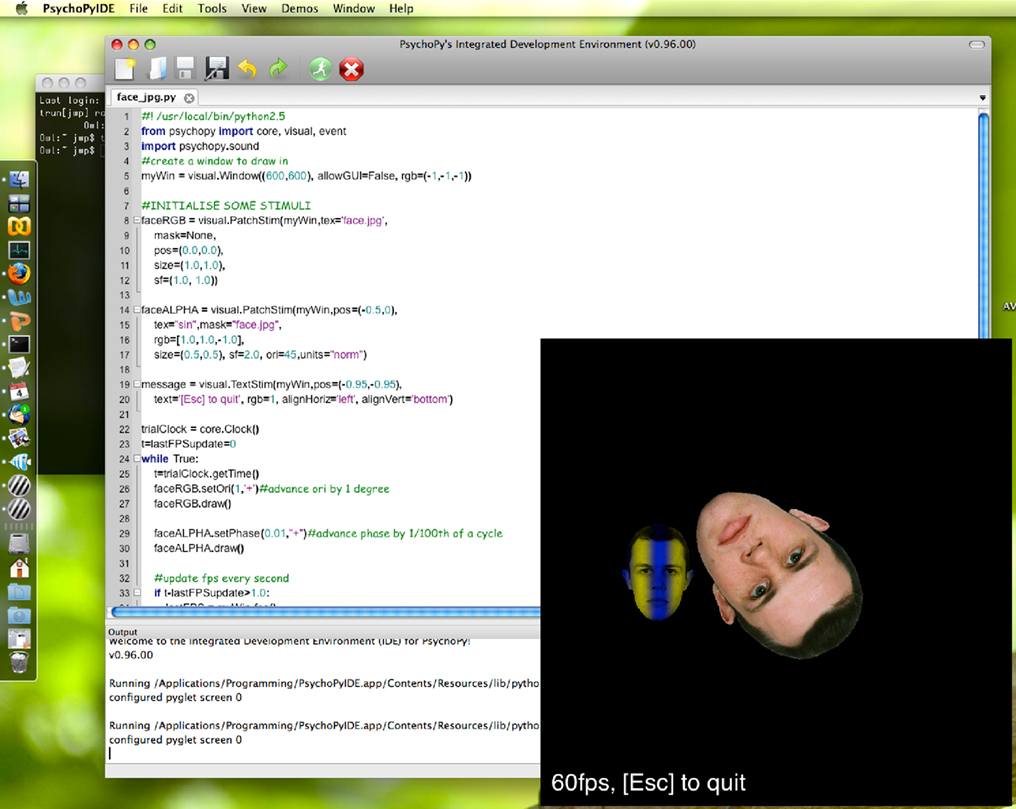Launch the orange interlocked-rings dock app

click(19, 227)
